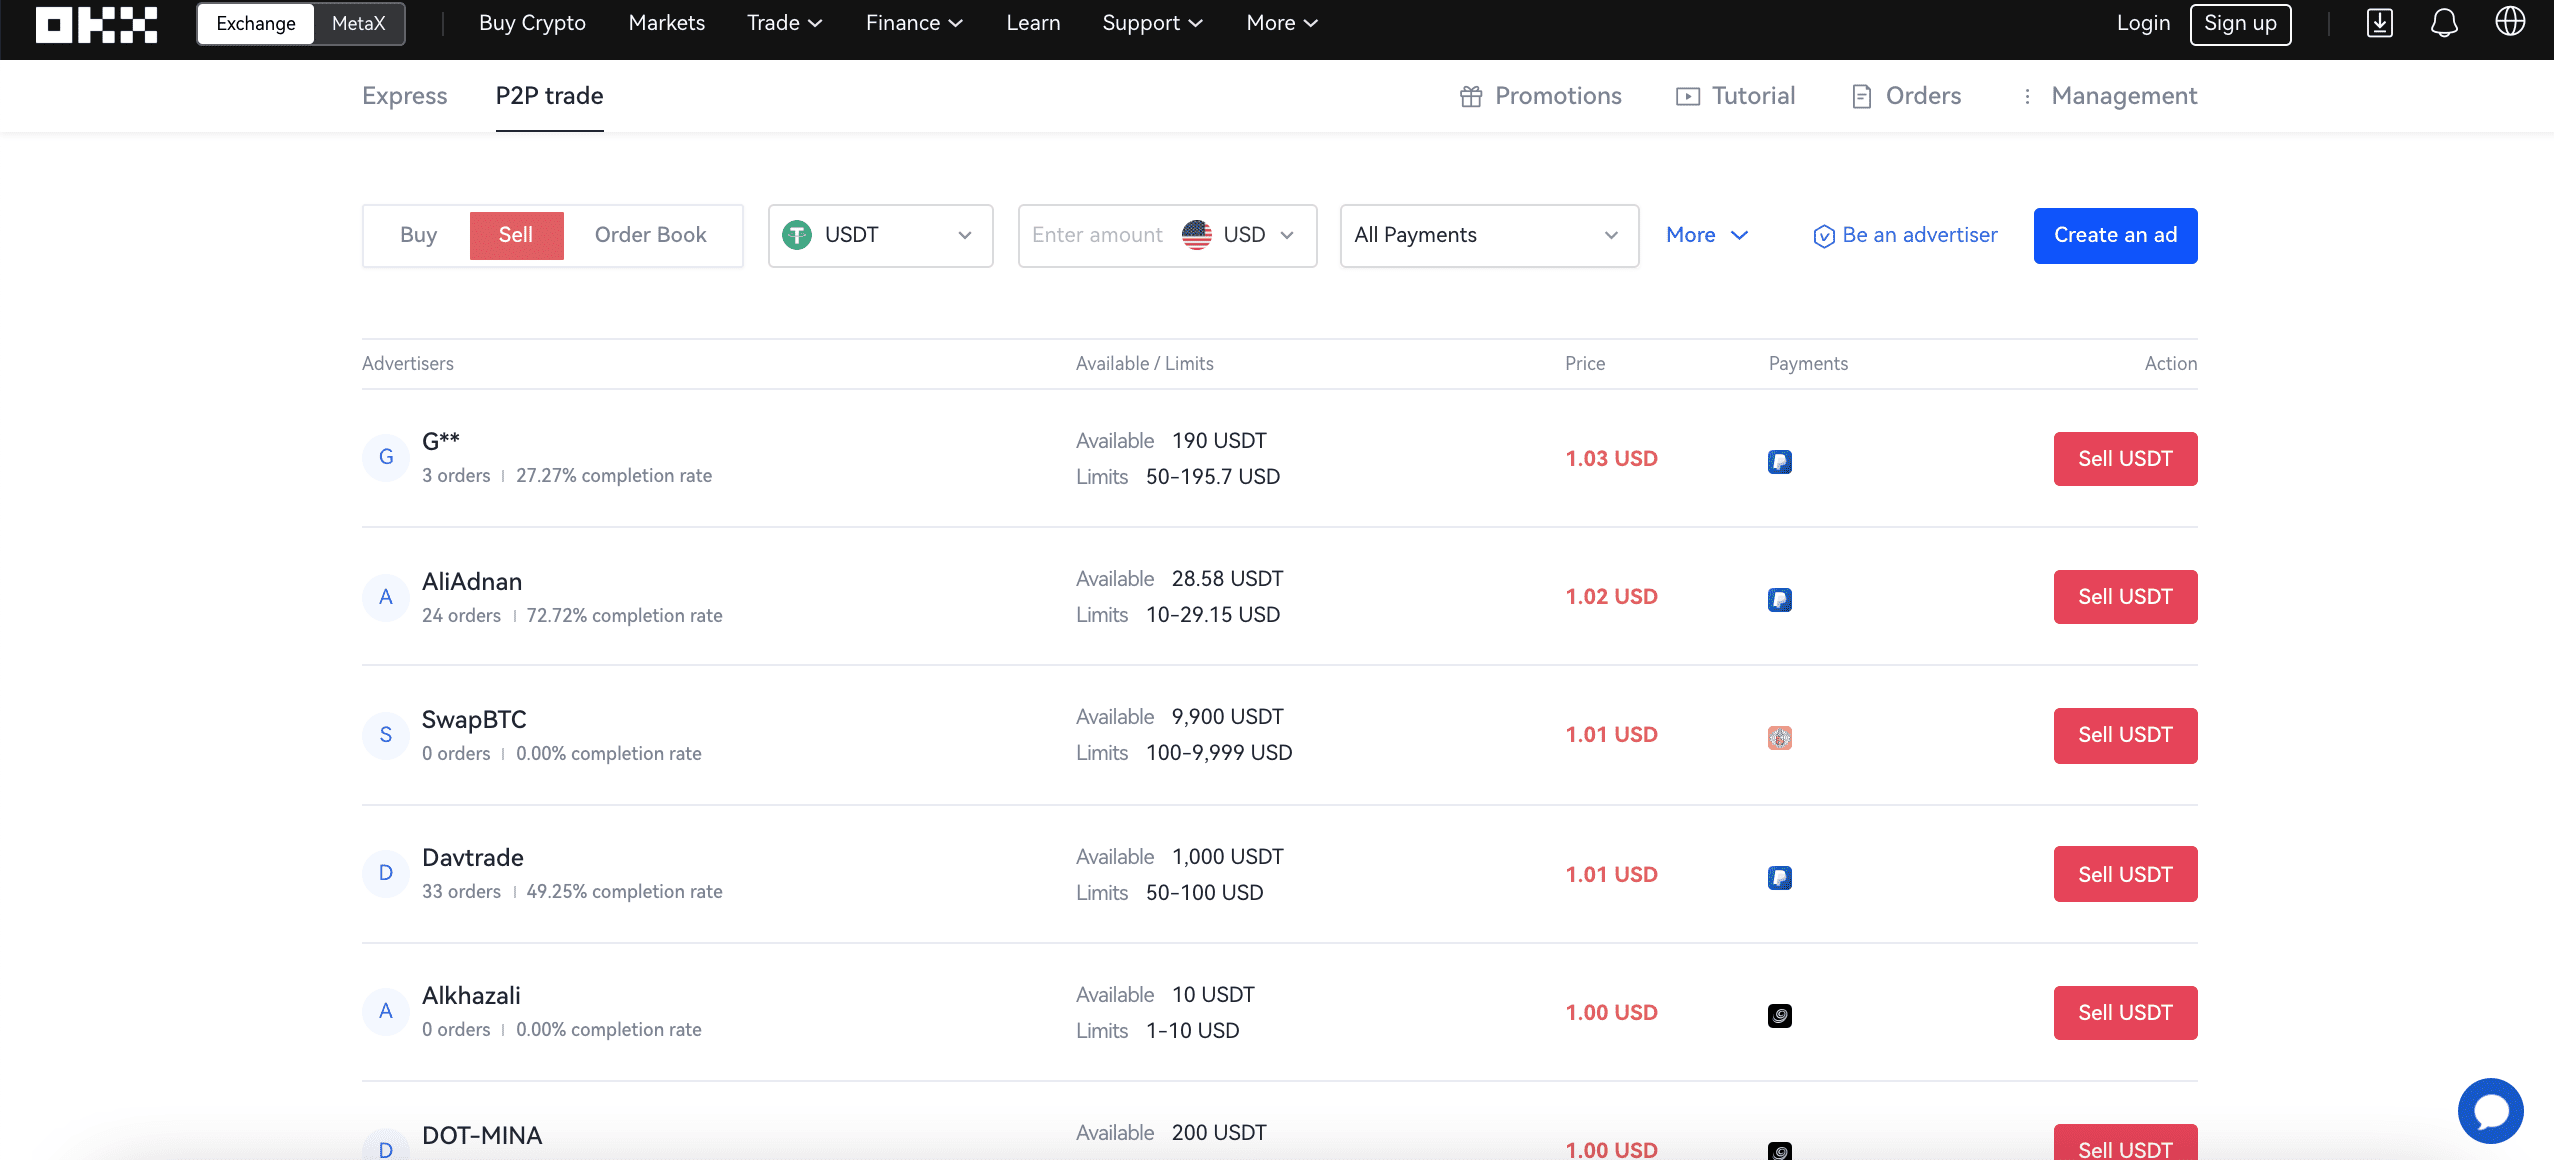Click Alkhazali's payment method icon
The image size is (2554, 1160).
(1780, 1016)
